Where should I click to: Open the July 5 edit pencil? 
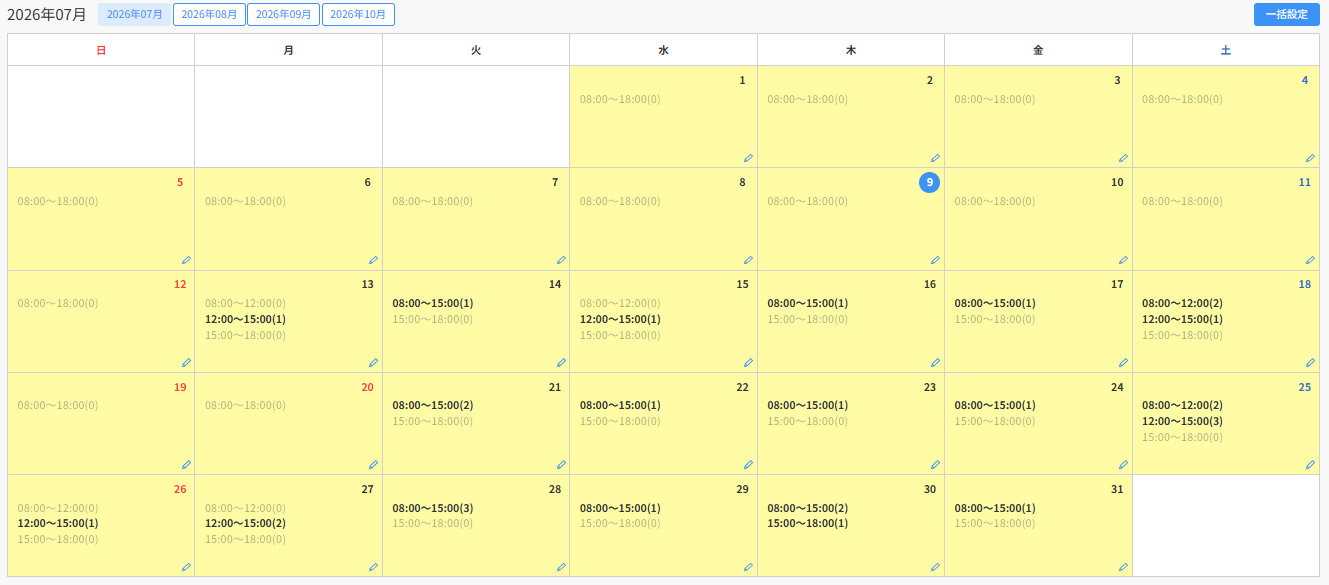click(x=186, y=260)
